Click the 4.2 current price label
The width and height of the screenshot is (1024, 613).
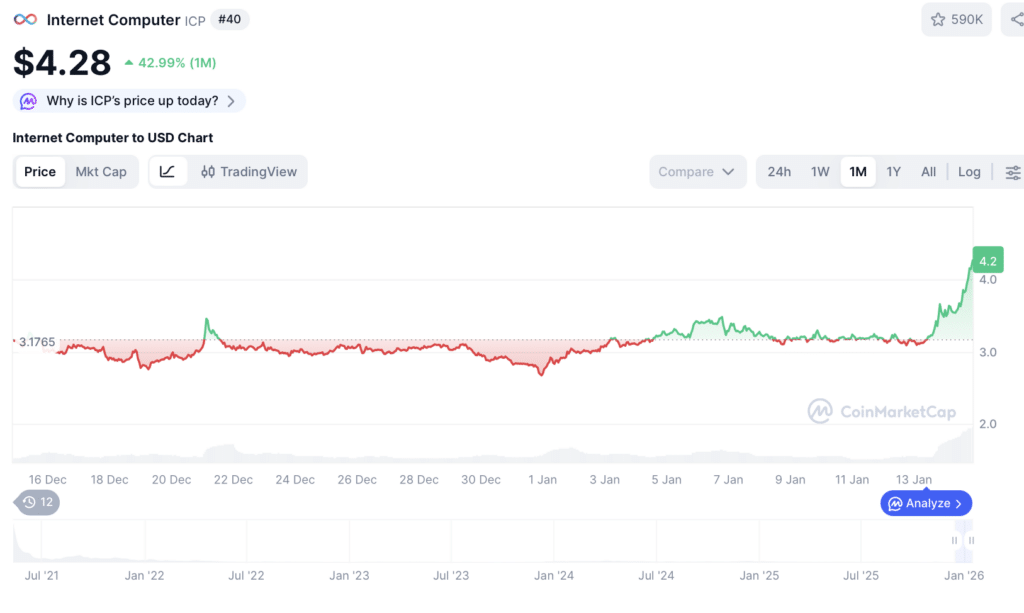(x=987, y=260)
